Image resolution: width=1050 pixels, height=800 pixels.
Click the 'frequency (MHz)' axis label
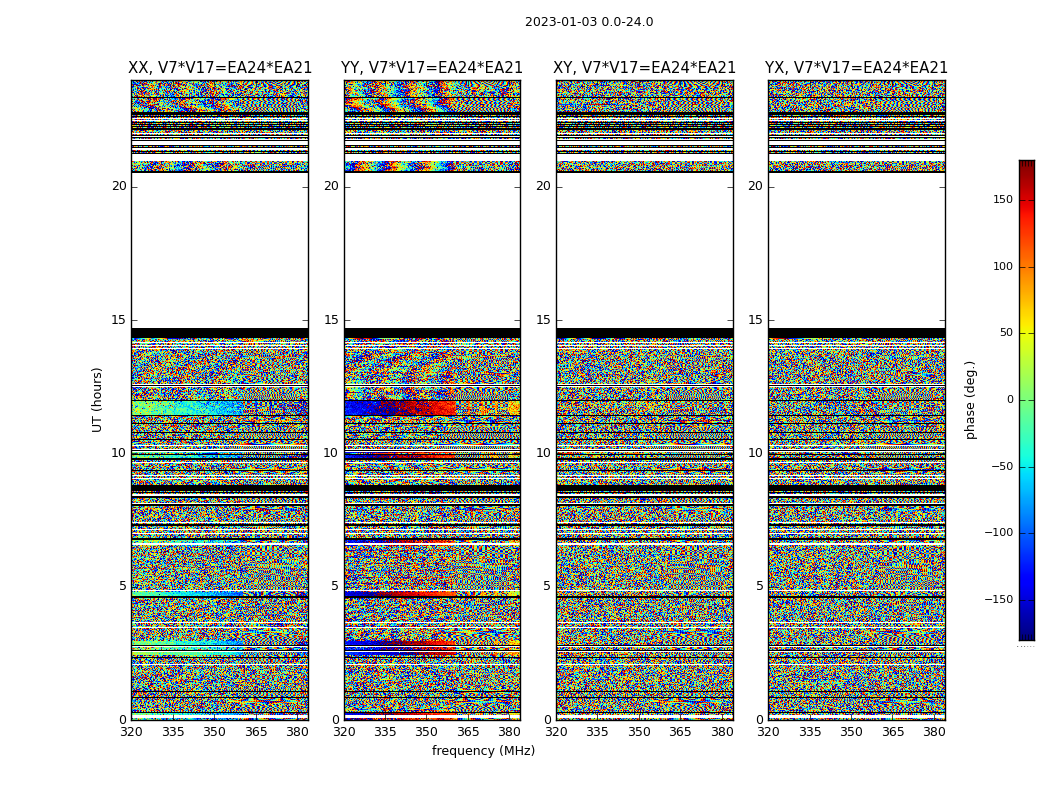483,750
